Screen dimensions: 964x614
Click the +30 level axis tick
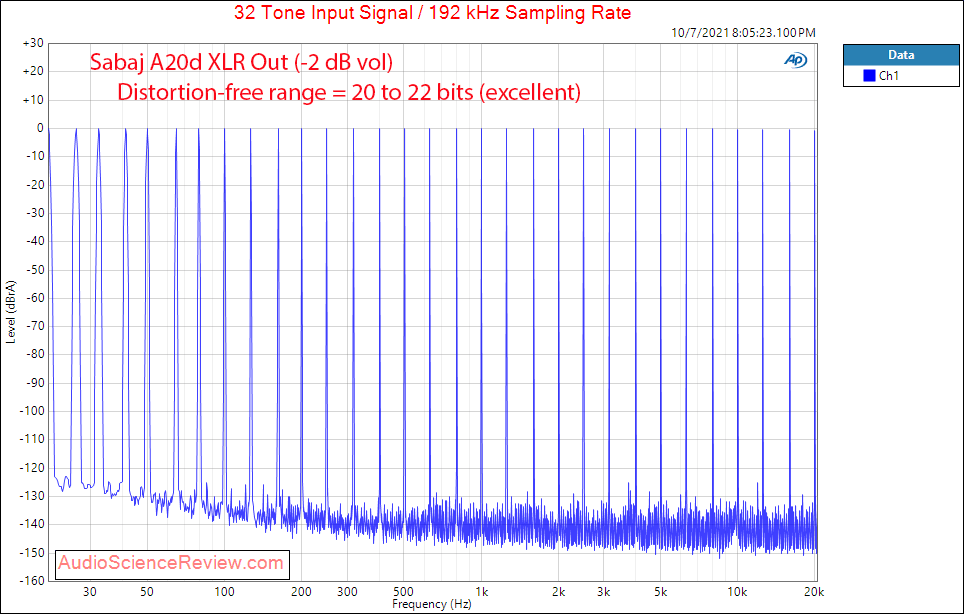tap(33, 44)
